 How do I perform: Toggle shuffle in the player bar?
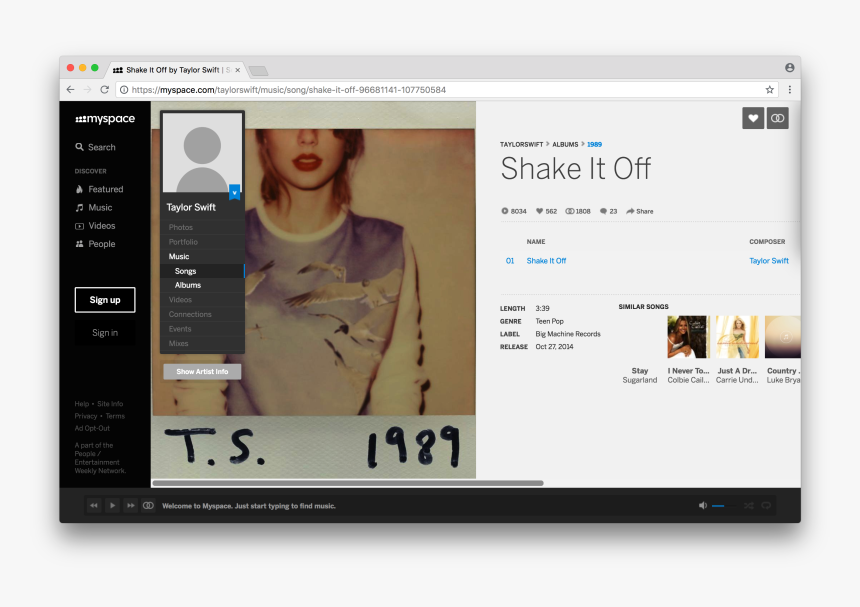click(749, 506)
